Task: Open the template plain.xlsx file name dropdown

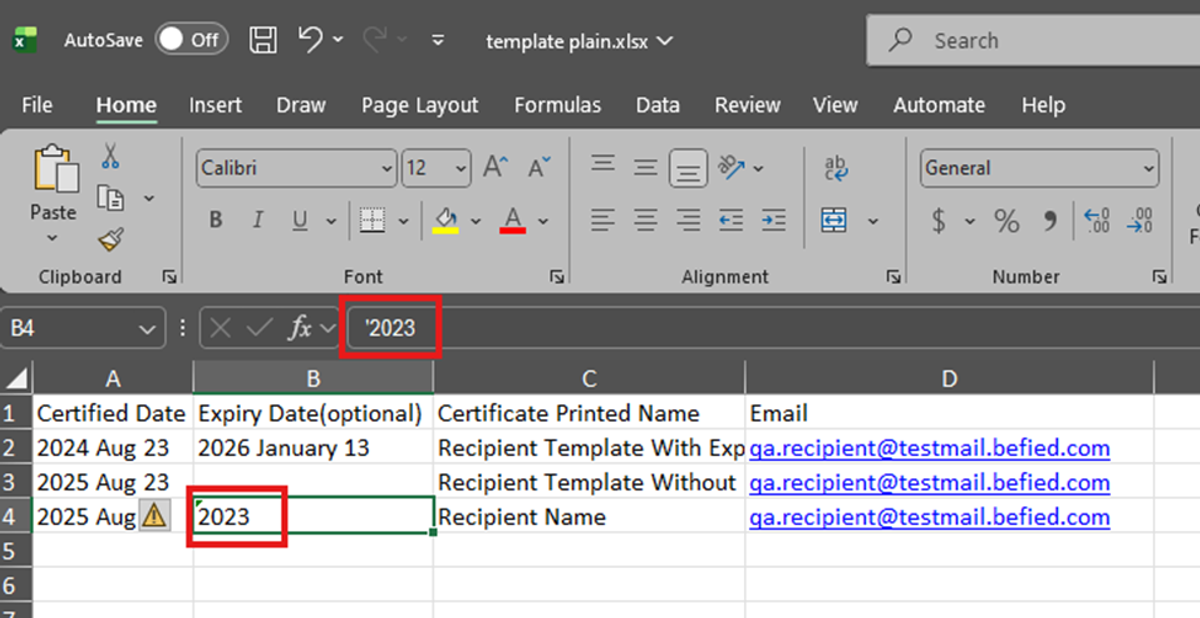Action: tap(579, 41)
